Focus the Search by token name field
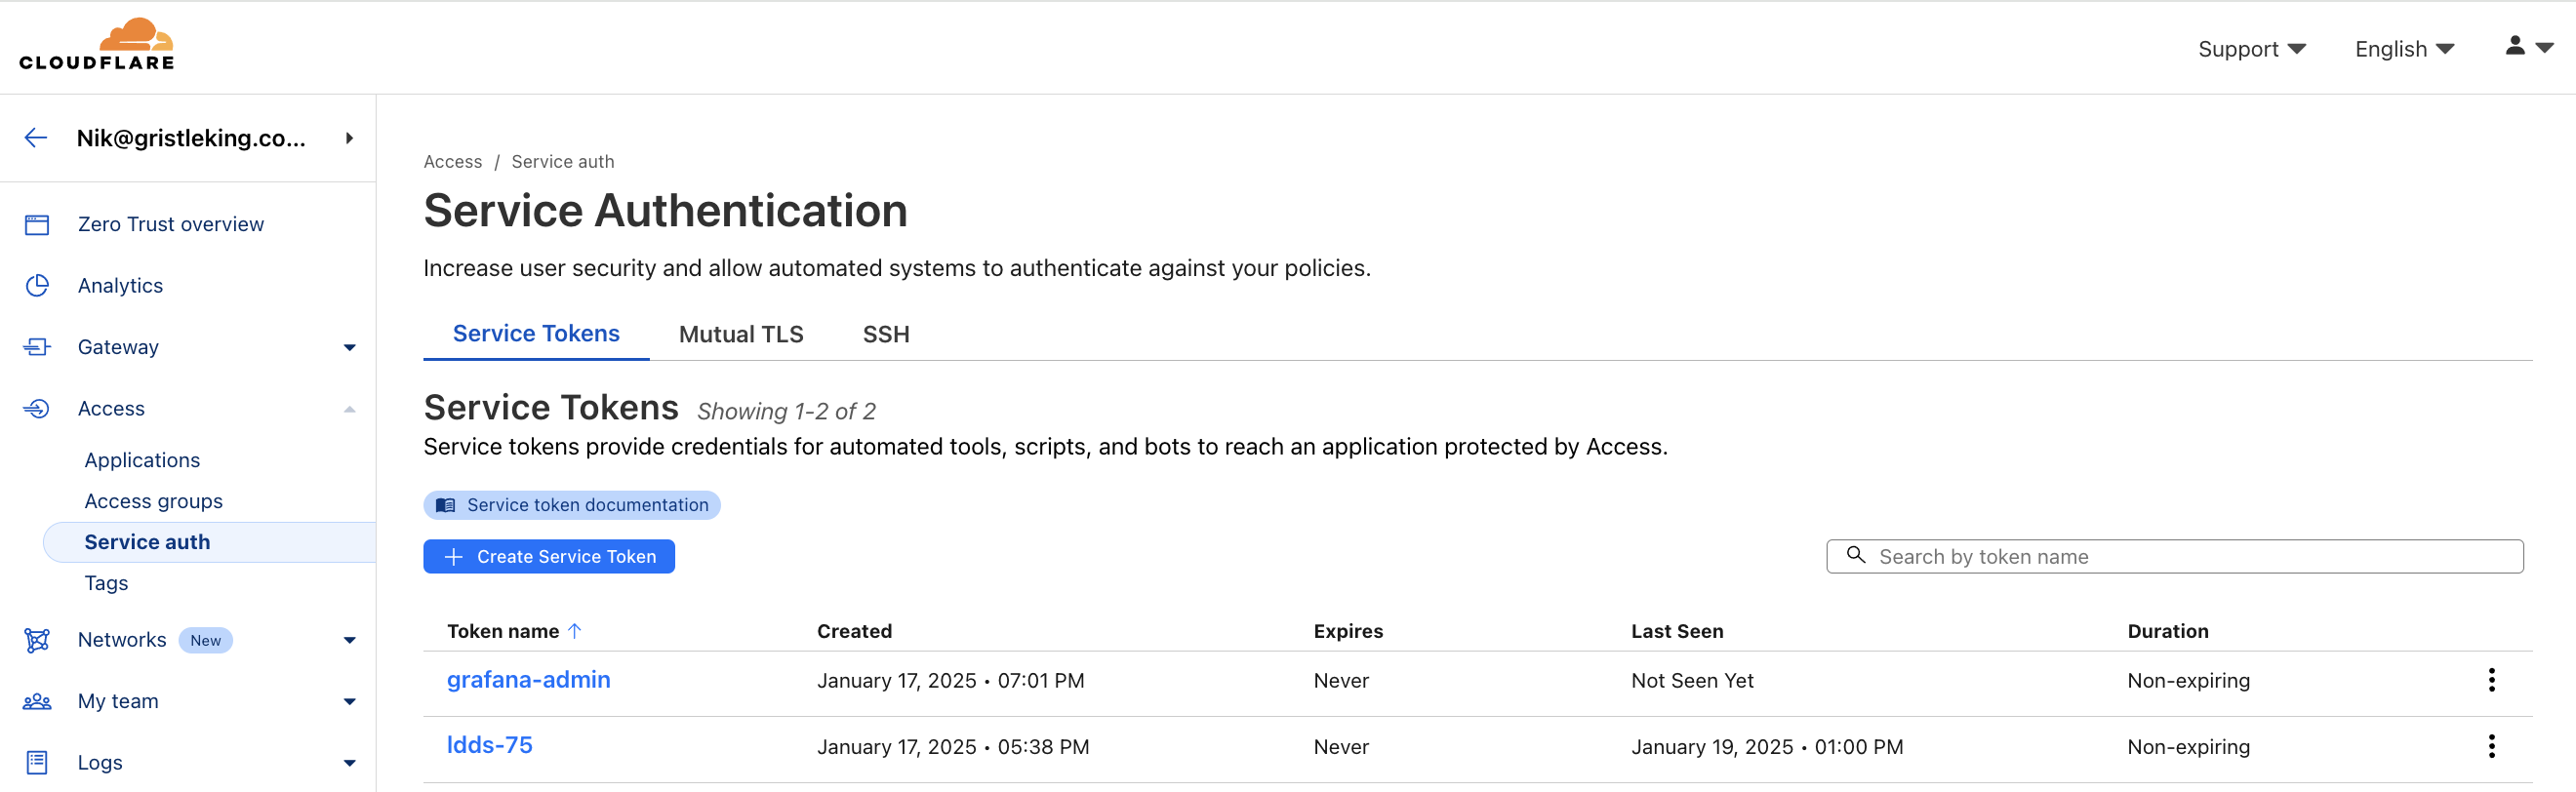 (2174, 557)
